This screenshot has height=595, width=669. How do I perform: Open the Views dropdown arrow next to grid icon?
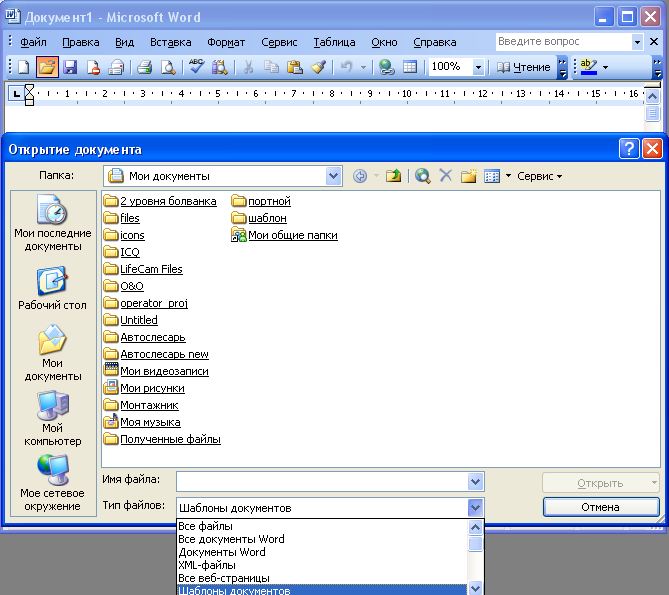click(508, 176)
